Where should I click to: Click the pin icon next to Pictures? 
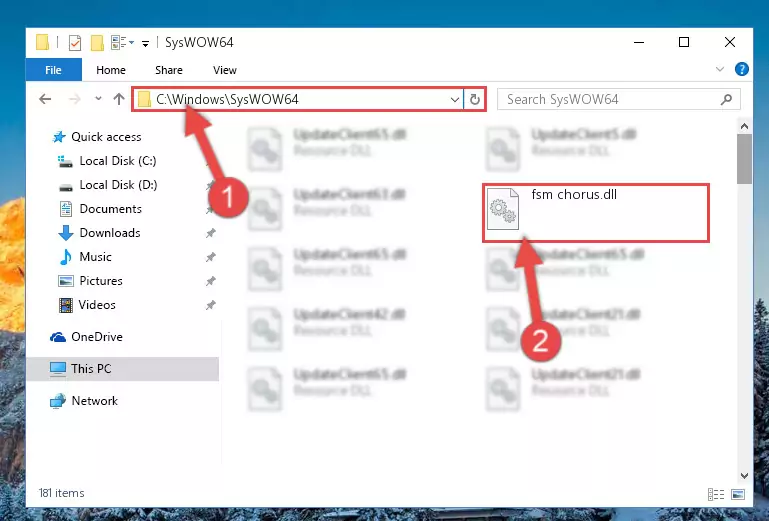[x=210, y=281]
